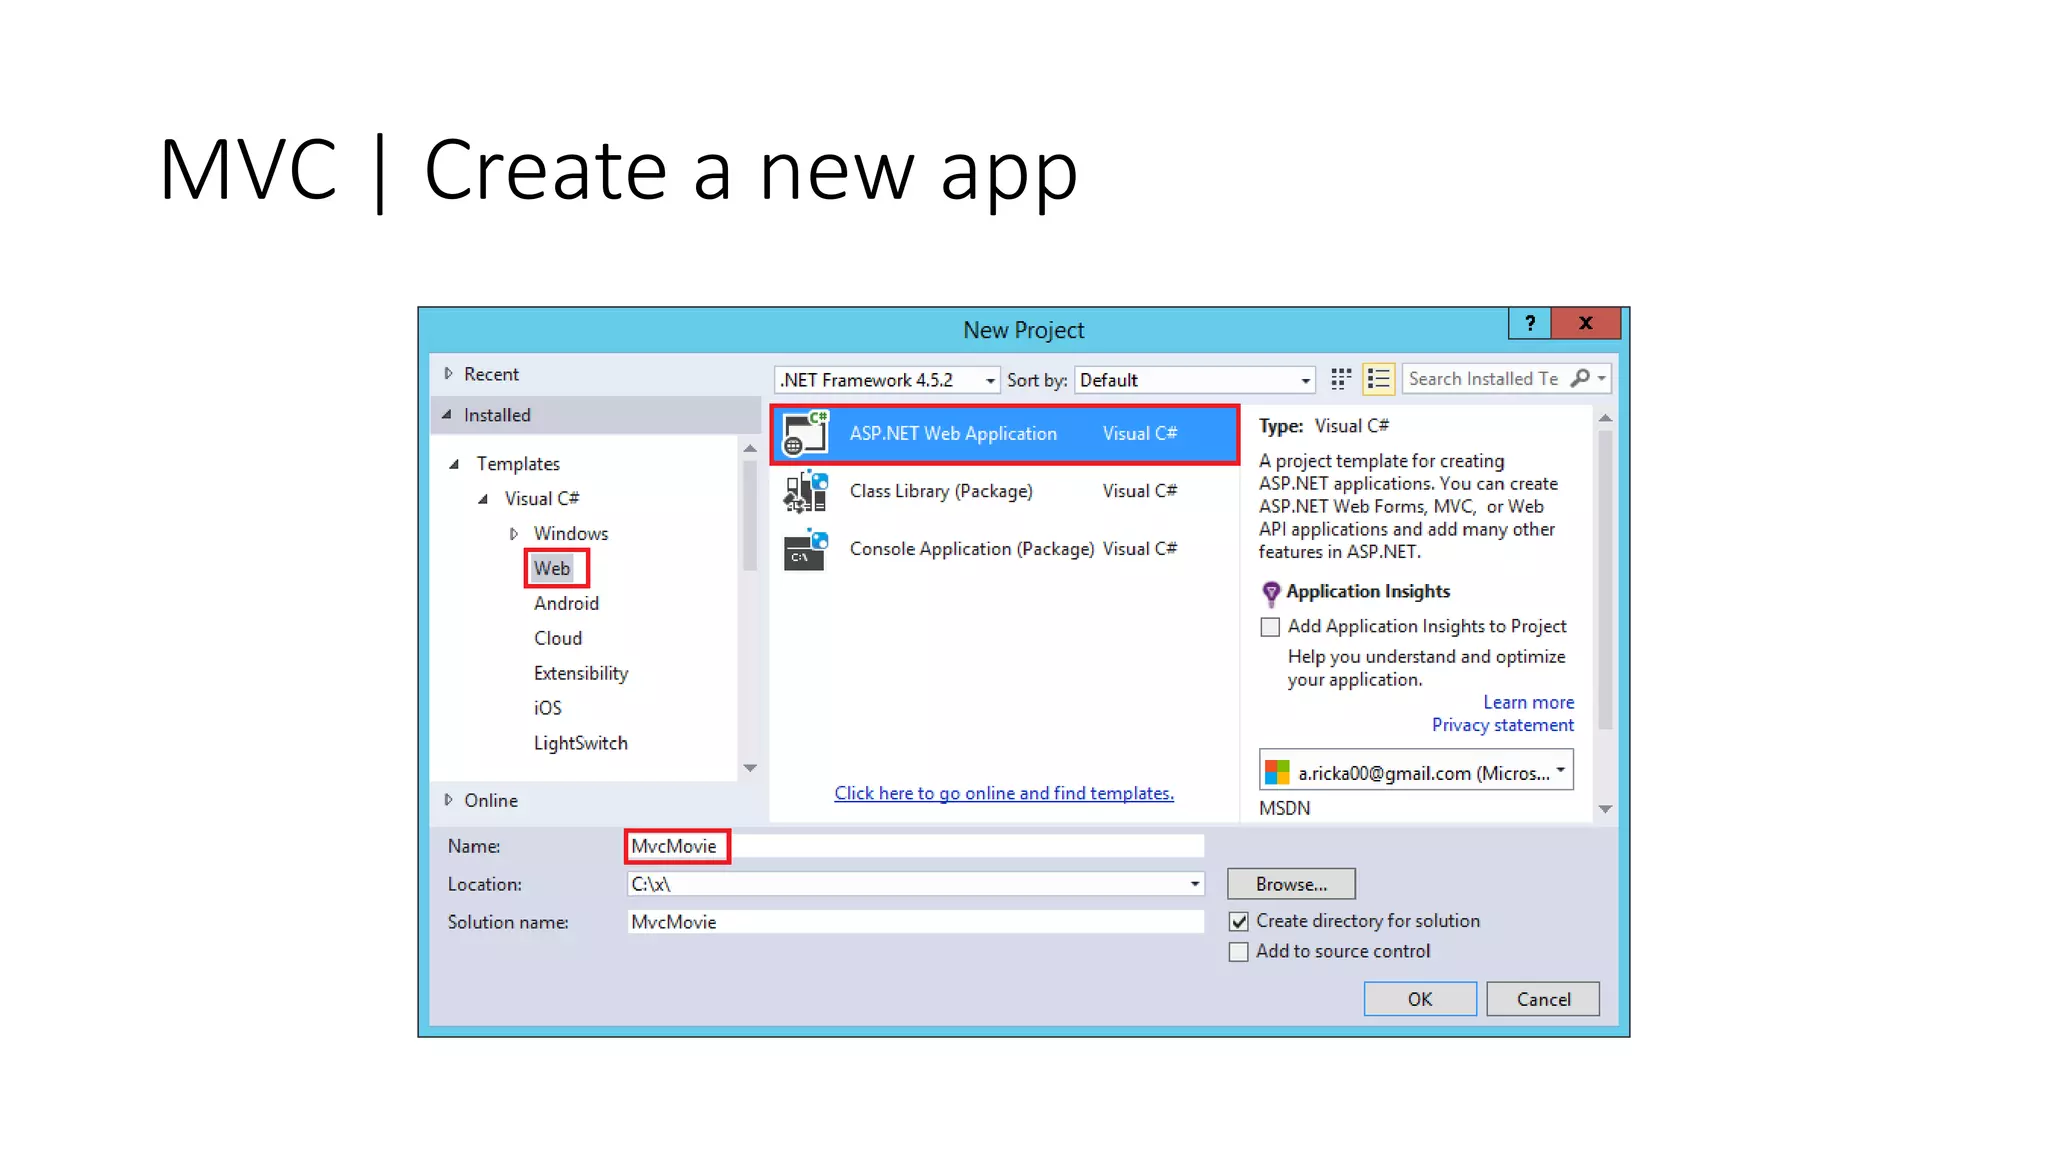2048x1152 pixels.
Task: Select the Web template category
Action: coord(552,568)
